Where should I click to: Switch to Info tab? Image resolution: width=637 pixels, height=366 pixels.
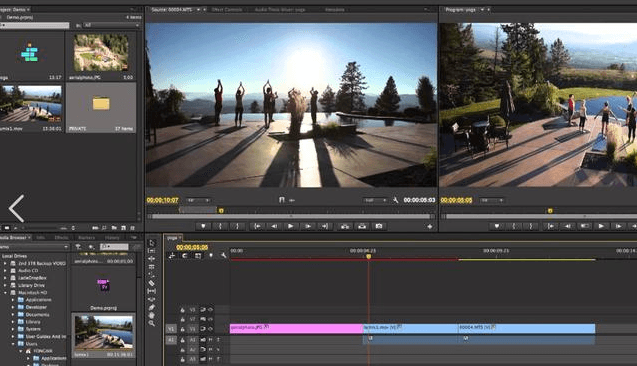(41, 238)
